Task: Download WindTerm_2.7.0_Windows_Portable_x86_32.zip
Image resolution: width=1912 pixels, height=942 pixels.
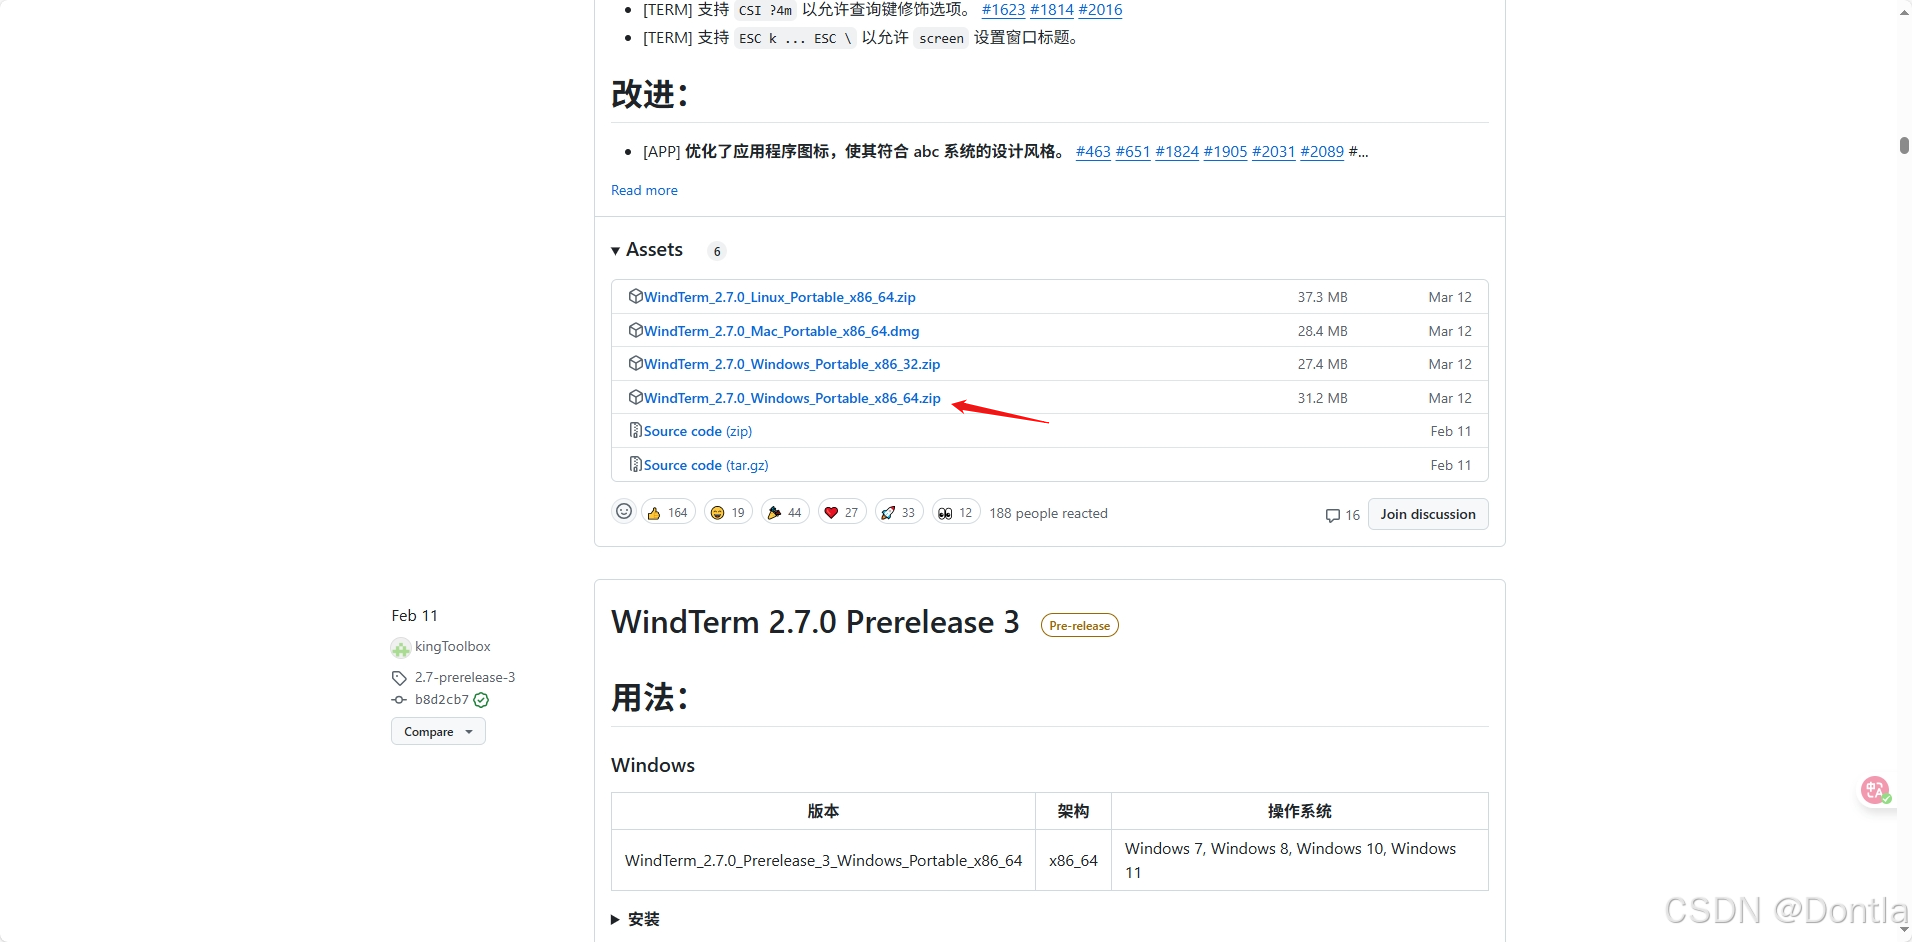Action: [x=792, y=364]
